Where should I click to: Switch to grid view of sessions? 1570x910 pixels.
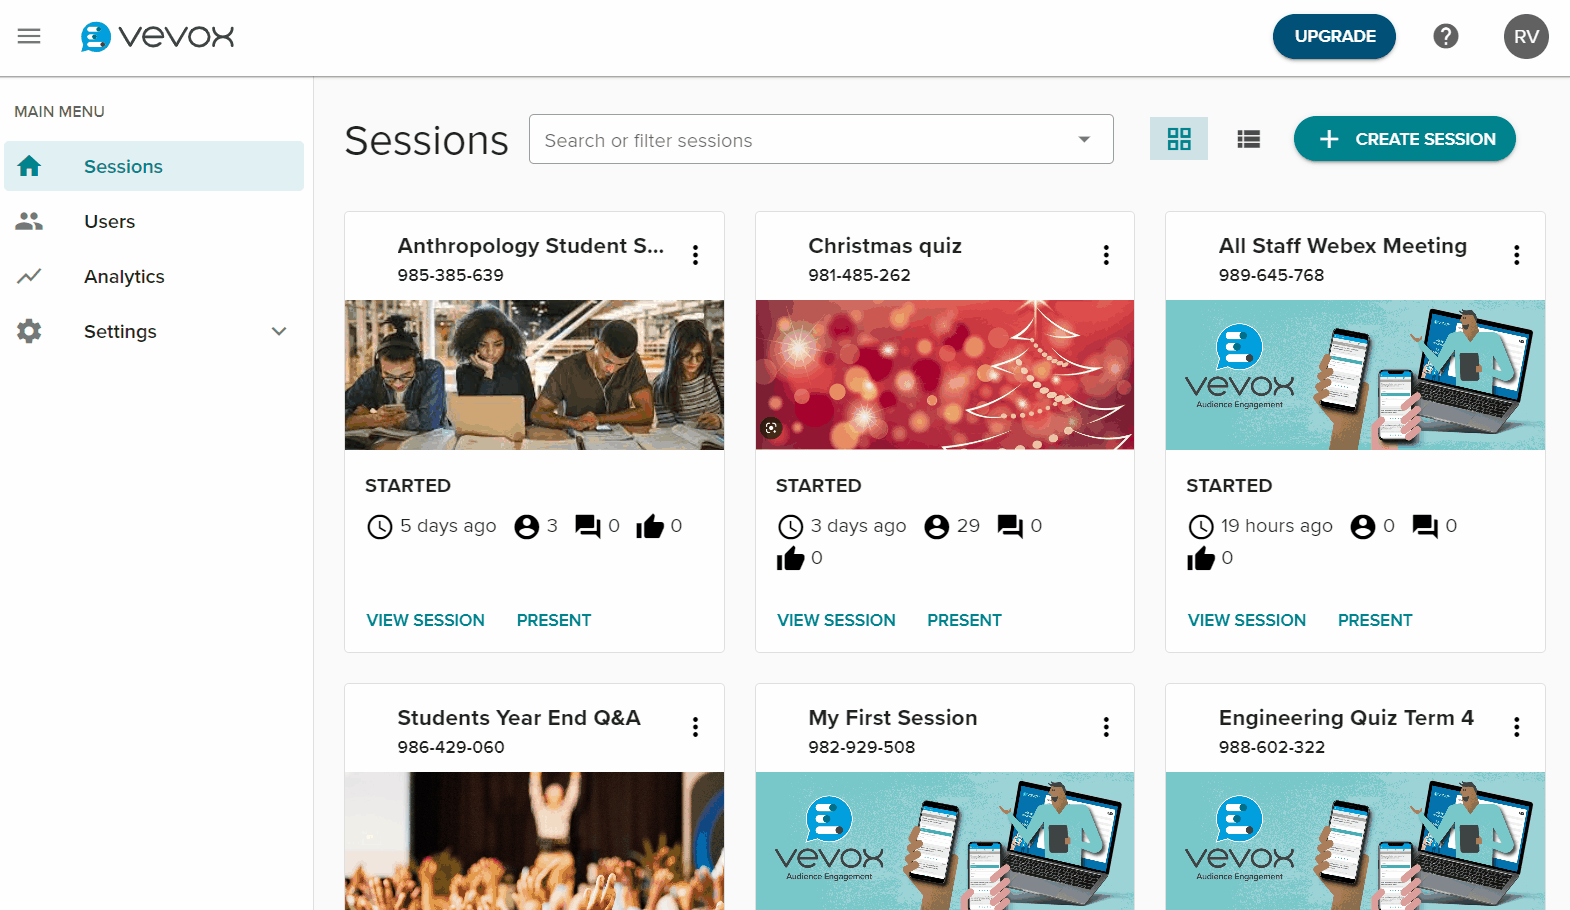click(x=1179, y=139)
